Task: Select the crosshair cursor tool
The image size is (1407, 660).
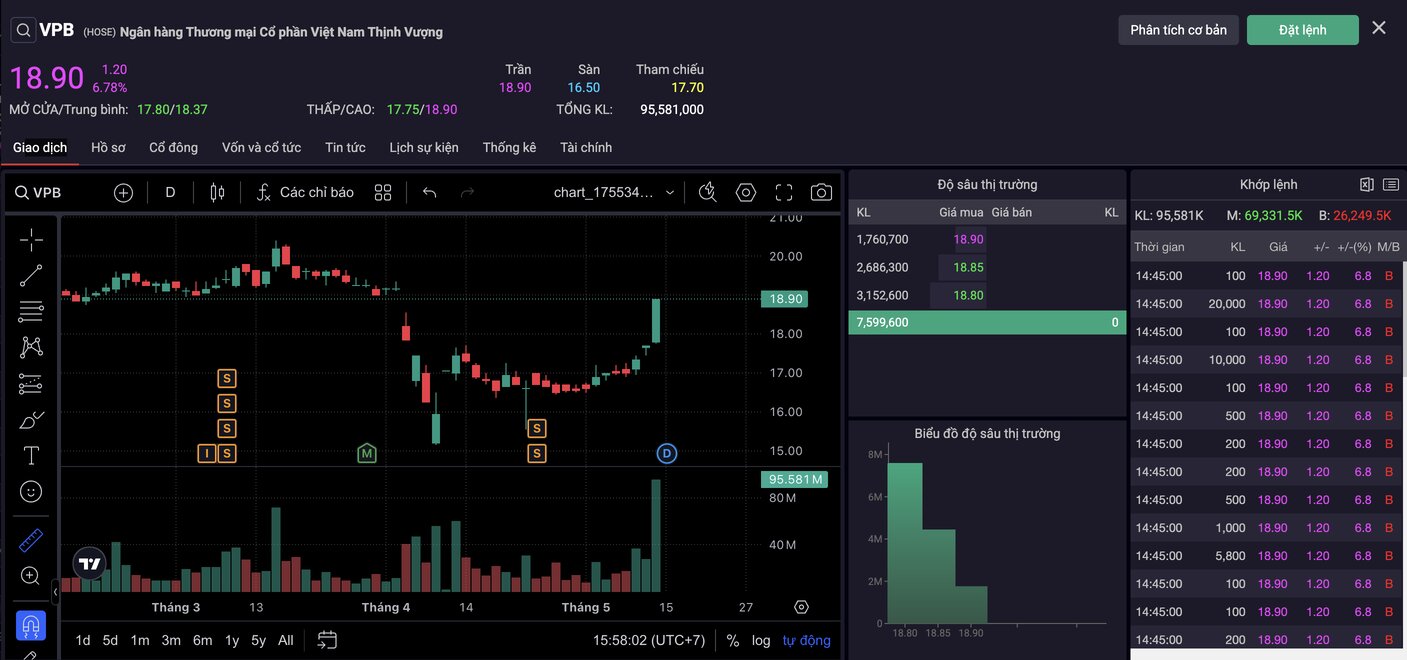Action: tap(31, 239)
